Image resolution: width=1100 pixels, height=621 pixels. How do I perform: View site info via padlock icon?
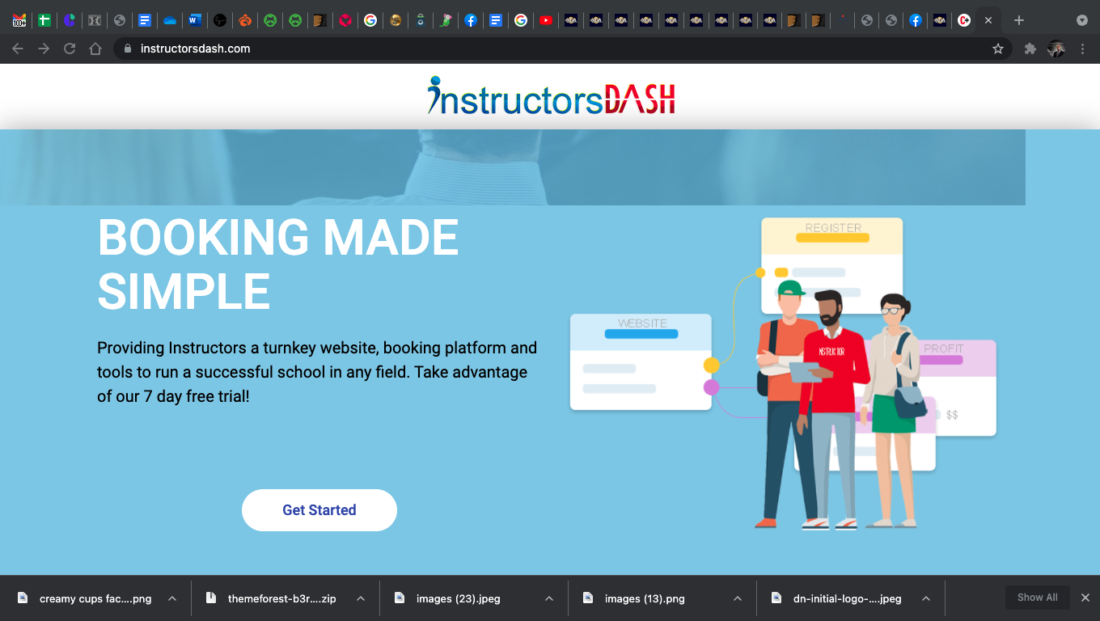tap(126, 49)
